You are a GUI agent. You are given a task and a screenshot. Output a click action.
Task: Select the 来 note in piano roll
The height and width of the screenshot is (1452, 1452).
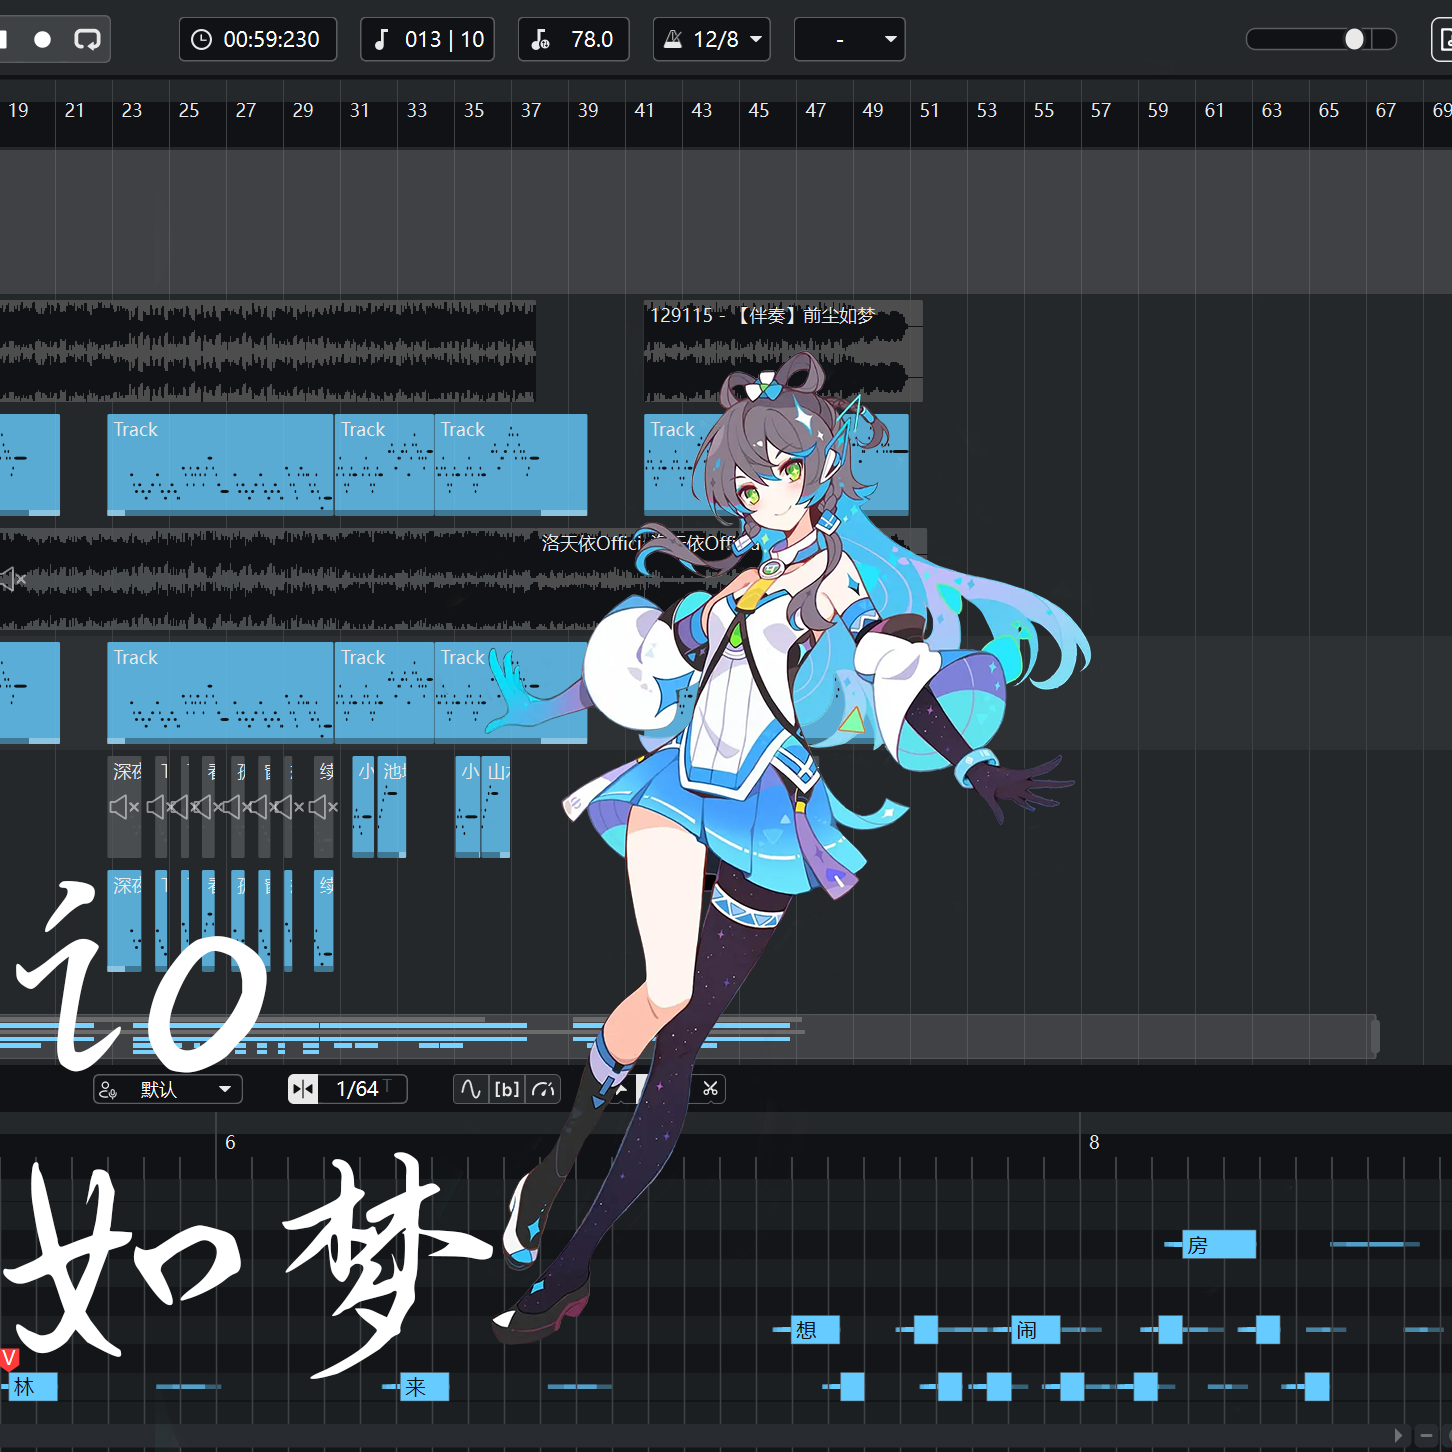425,1387
